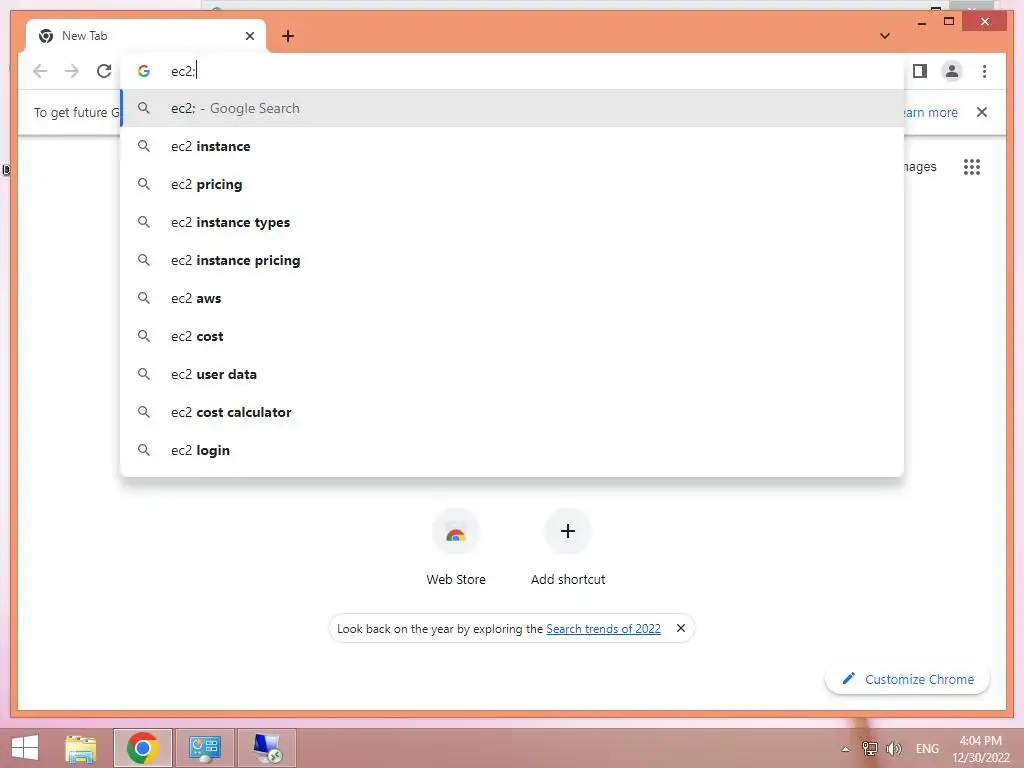This screenshot has width=1024, height=768.
Task: Click the Customize Chrome button
Action: [x=908, y=679]
